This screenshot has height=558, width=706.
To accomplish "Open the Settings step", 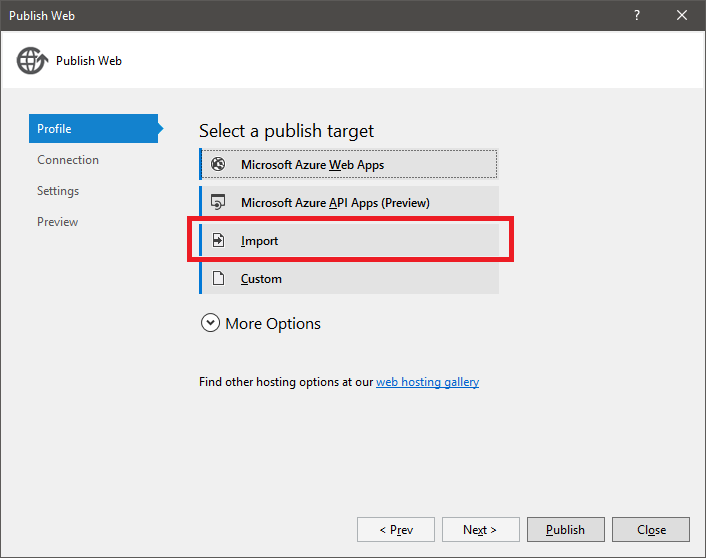I will tap(58, 191).
